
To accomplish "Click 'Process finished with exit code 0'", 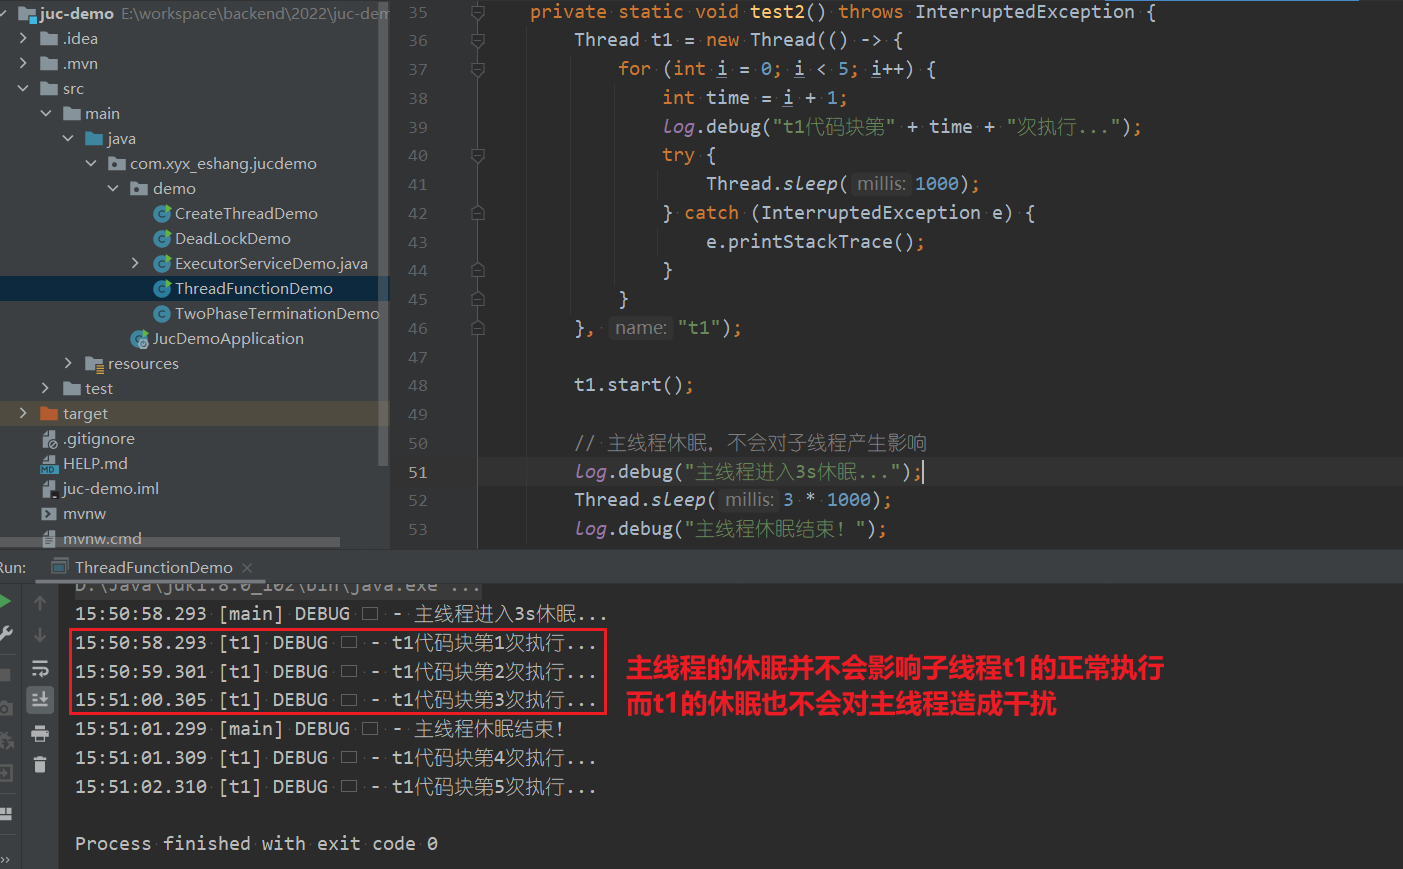I will click(256, 844).
